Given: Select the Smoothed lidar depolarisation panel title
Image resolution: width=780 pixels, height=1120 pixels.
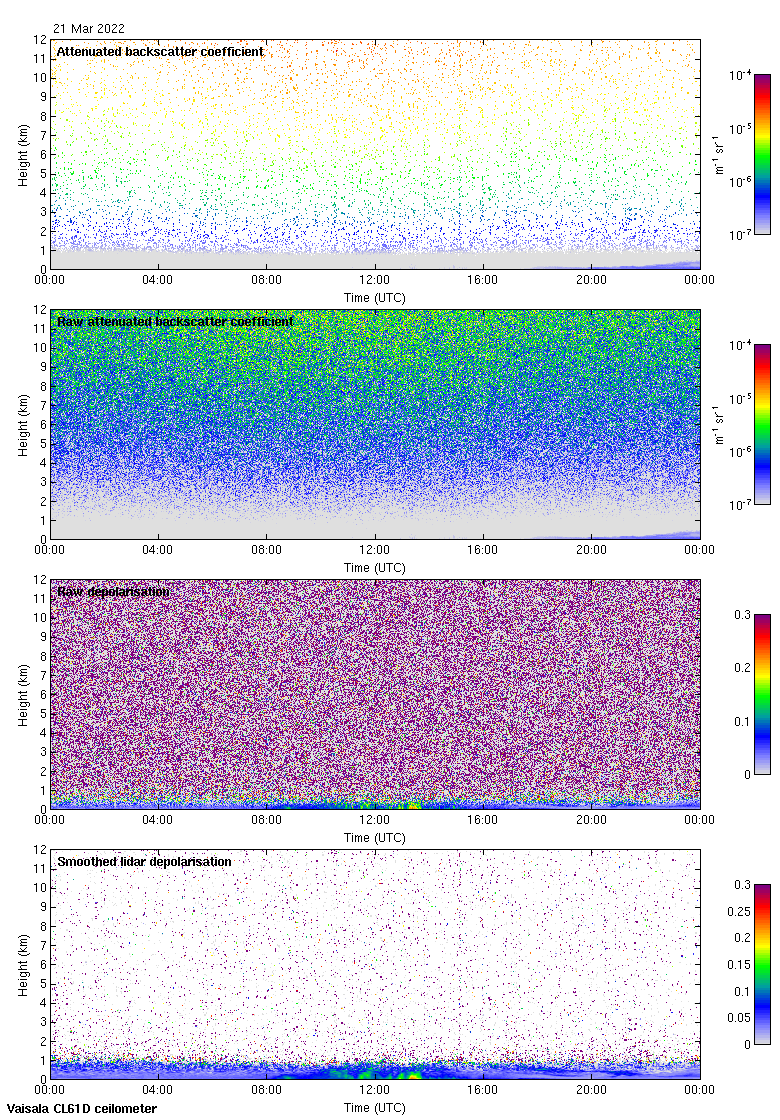Looking at the screenshot, I should (144, 861).
